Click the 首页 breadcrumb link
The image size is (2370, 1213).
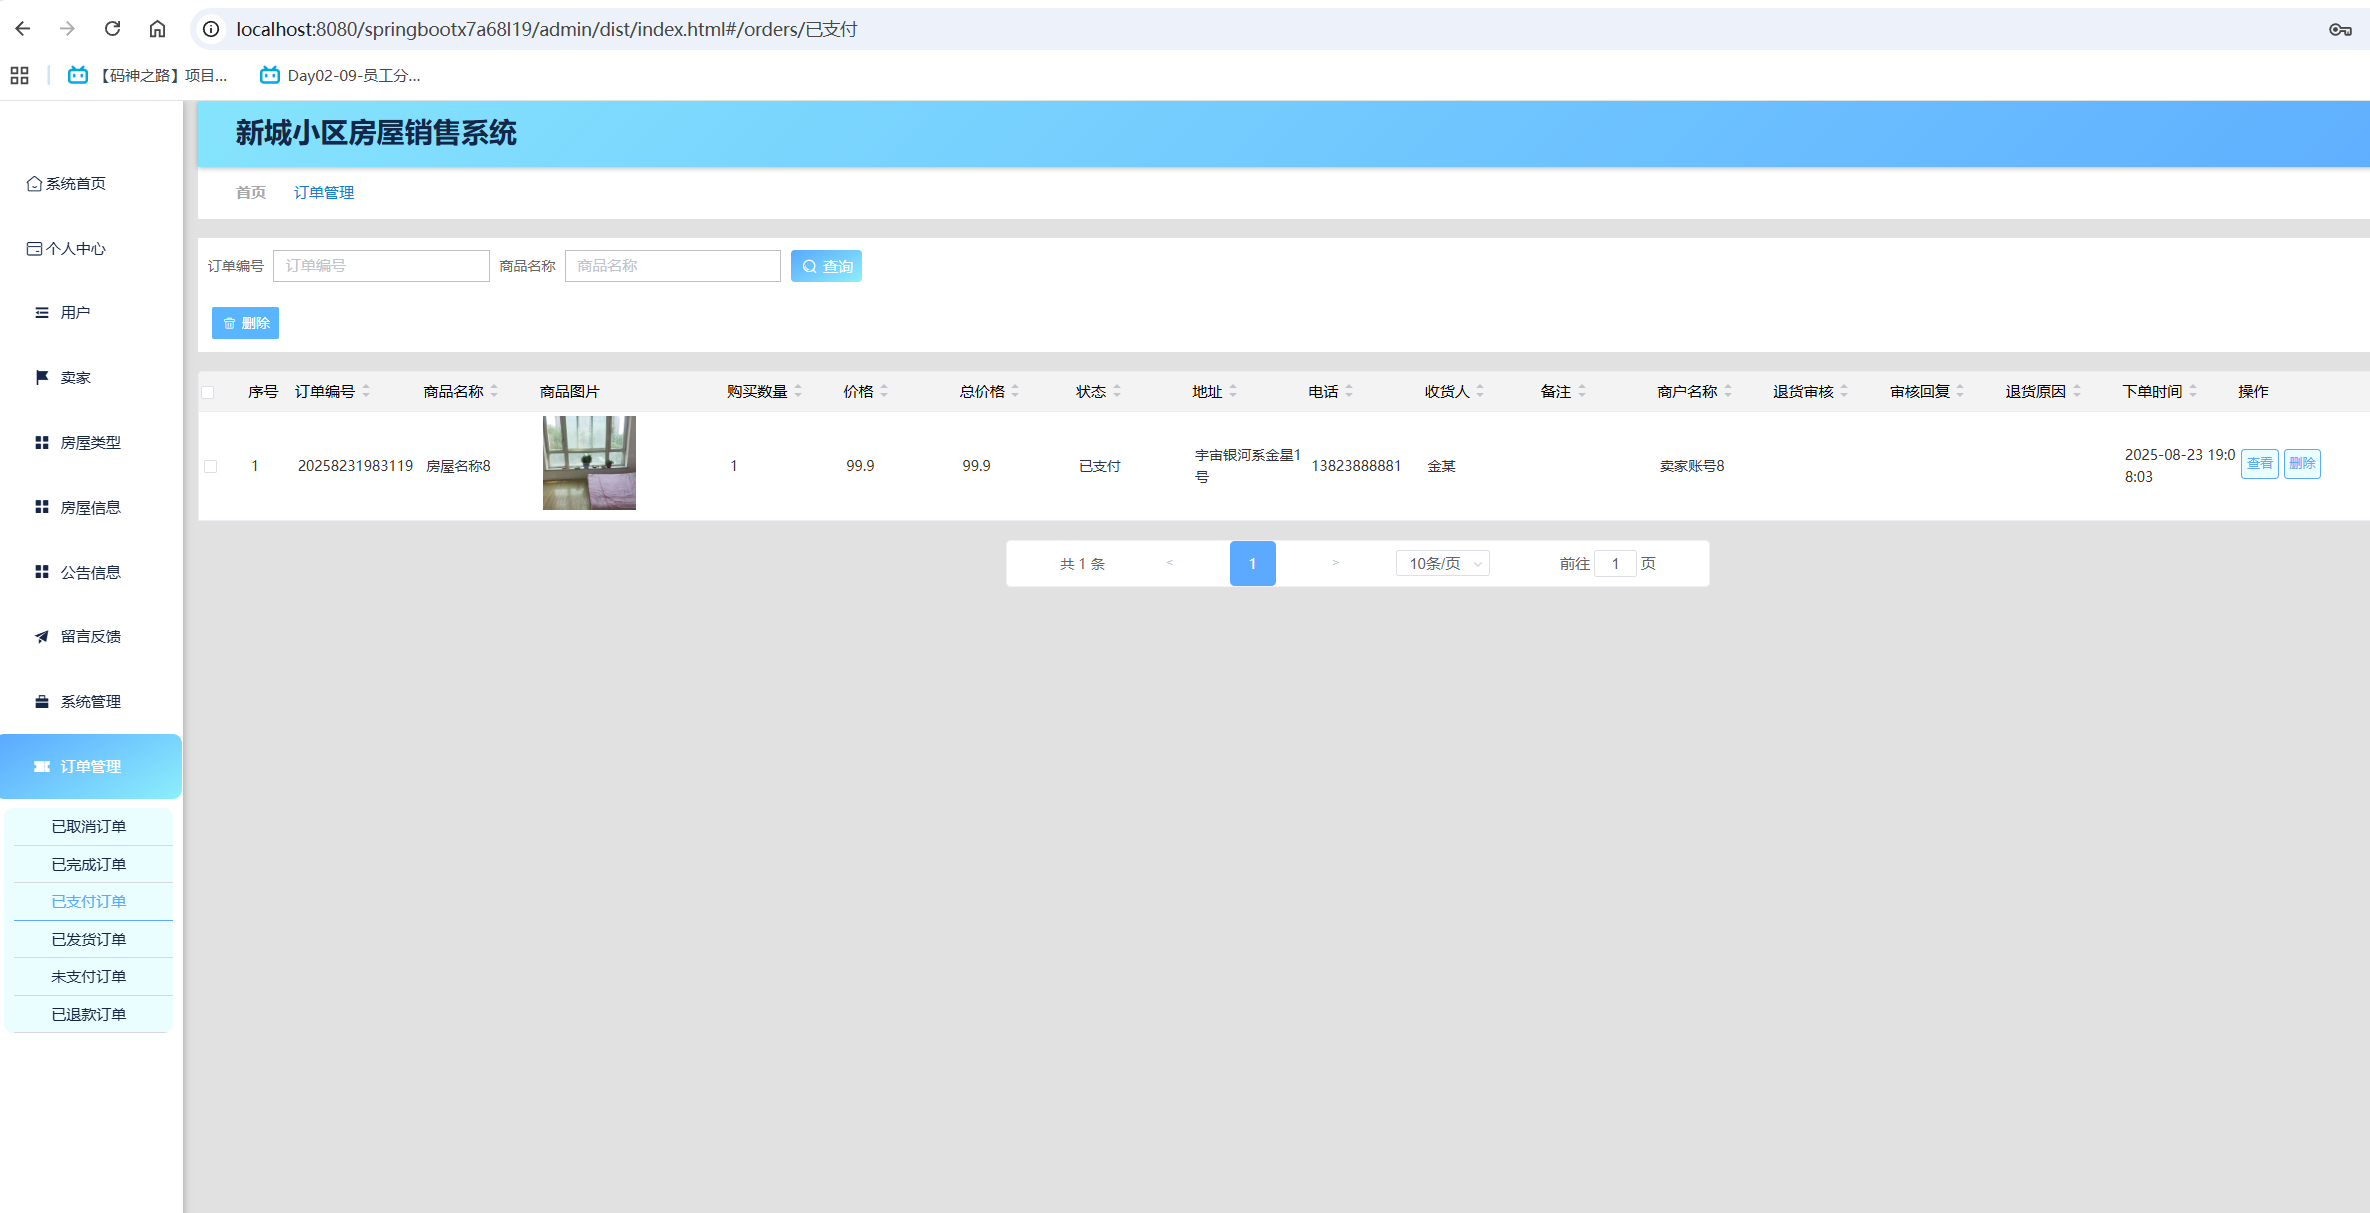pos(250,192)
